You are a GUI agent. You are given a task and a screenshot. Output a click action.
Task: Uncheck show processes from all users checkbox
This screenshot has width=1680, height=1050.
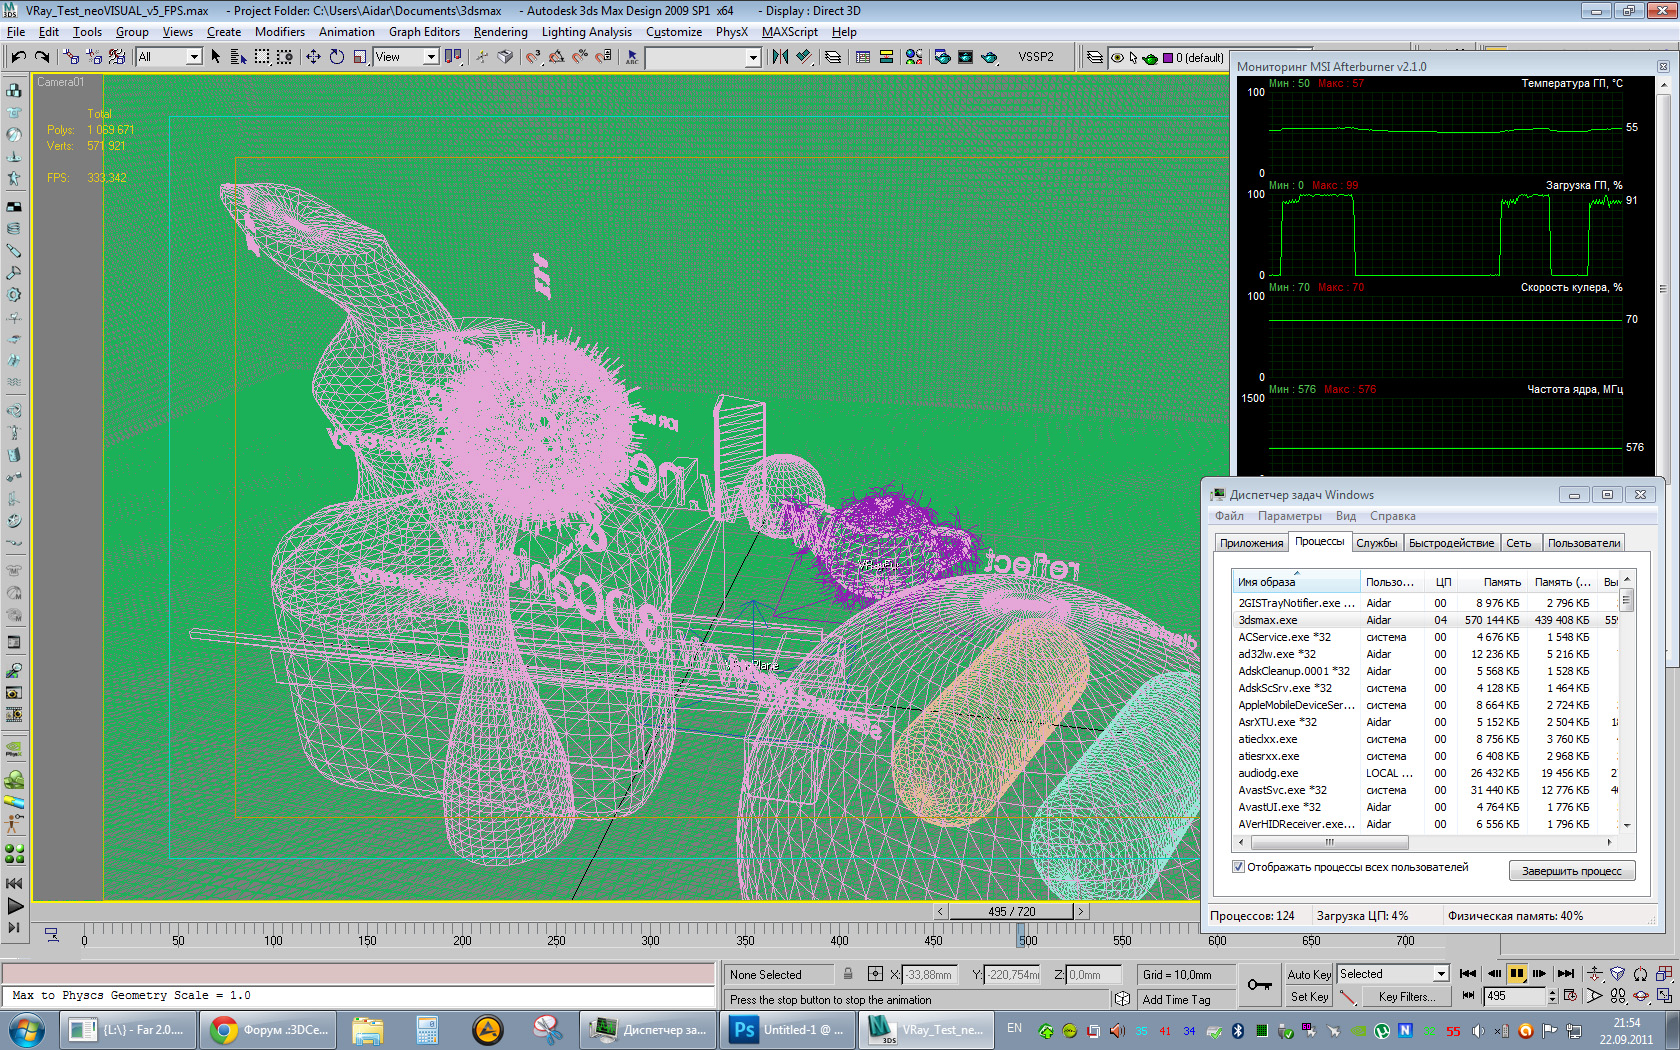click(1238, 867)
